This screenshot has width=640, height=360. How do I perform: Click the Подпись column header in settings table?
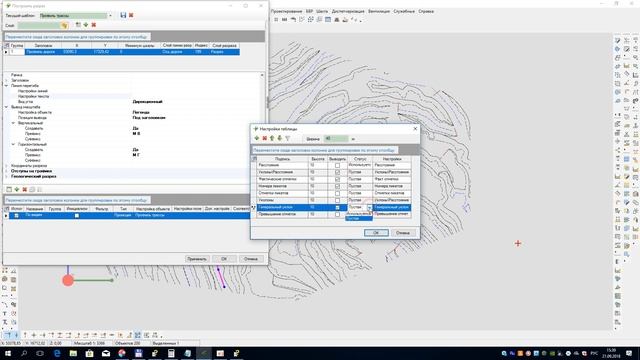(x=282, y=159)
